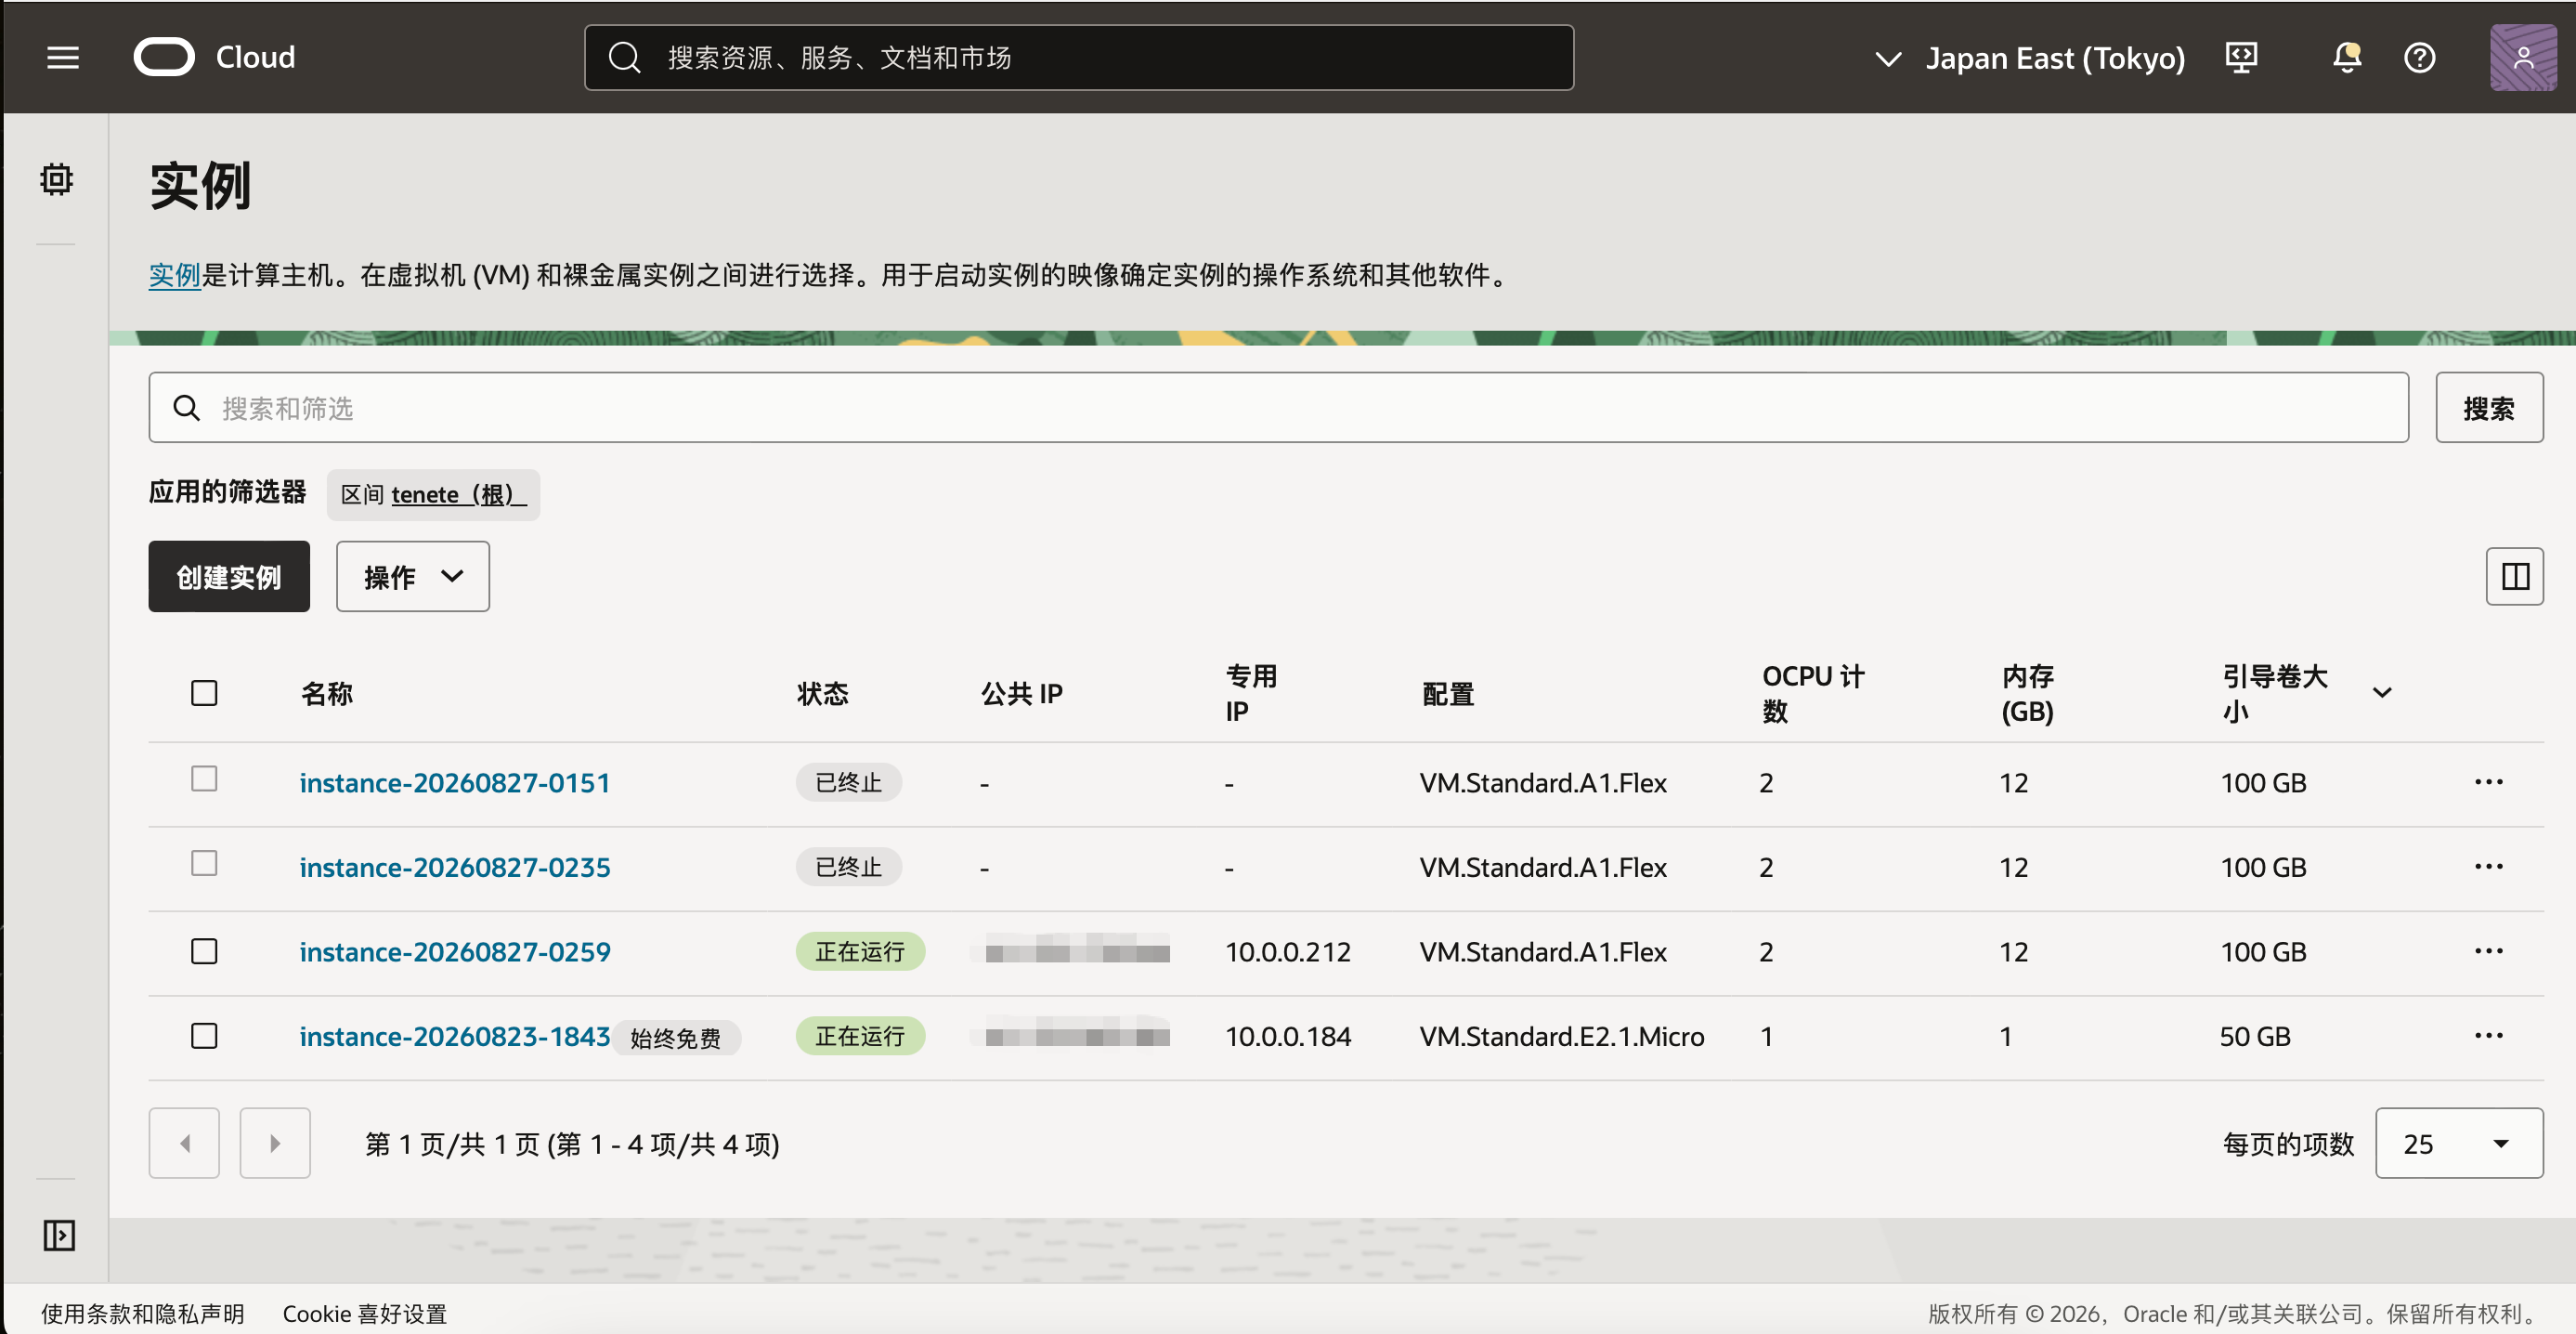Check the box for instance-20260827-0235
This screenshot has width=2576, height=1334.
pyautogui.click(x=204, y=864)
